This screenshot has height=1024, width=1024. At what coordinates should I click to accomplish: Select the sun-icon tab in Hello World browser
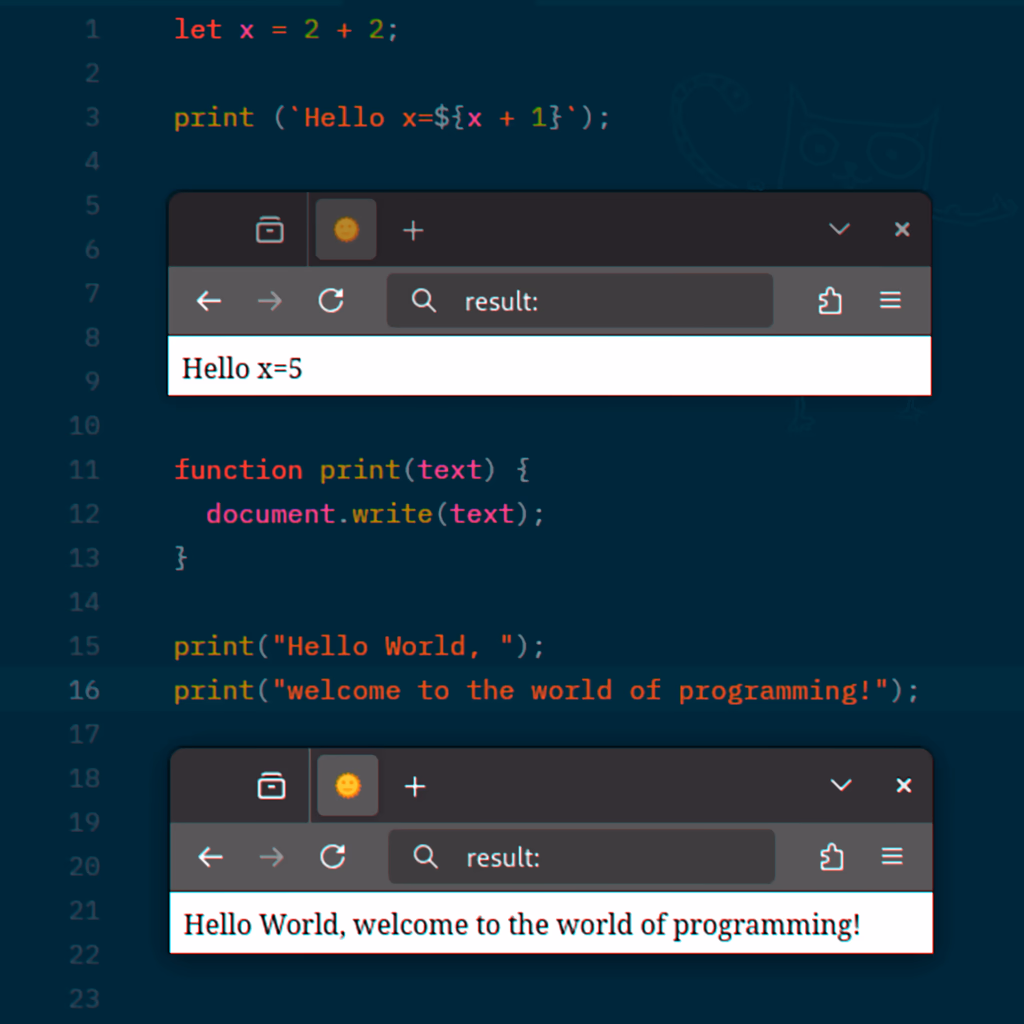pos(348,786)
